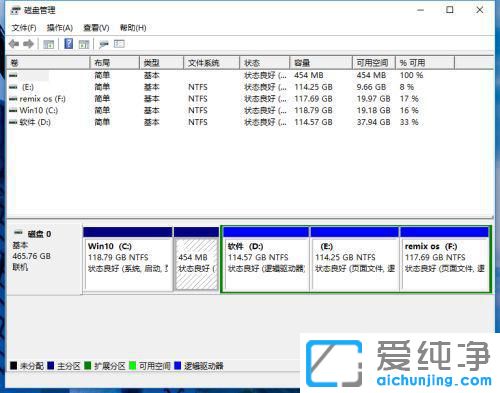The height and width of the screenshot is (393, 500).
Task: Click the 19.97 GB free space cell
Action: (373, 99)
